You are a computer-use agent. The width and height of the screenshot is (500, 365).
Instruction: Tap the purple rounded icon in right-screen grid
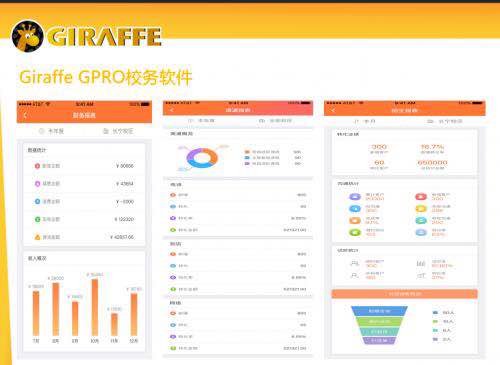point(355,197)
